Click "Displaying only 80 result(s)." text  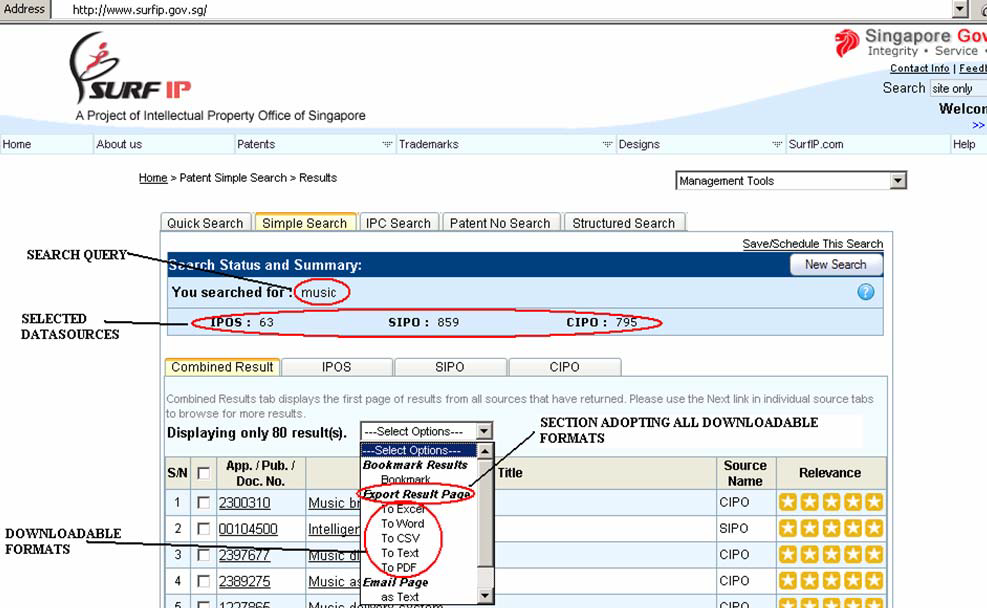coord(257,433)
